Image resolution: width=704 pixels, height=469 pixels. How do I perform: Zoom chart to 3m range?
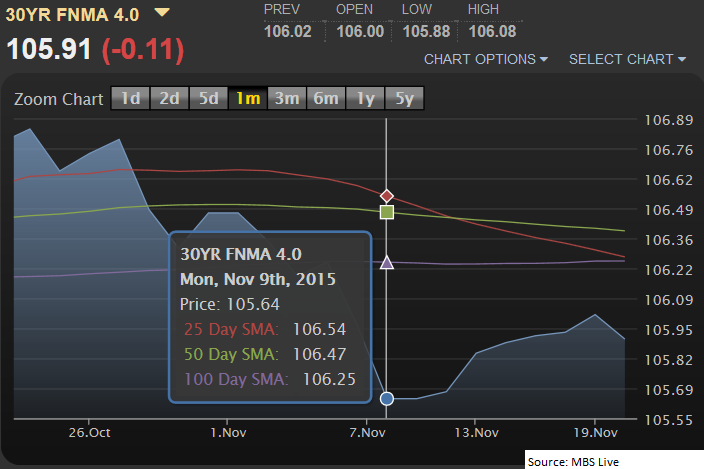[287, 98]
